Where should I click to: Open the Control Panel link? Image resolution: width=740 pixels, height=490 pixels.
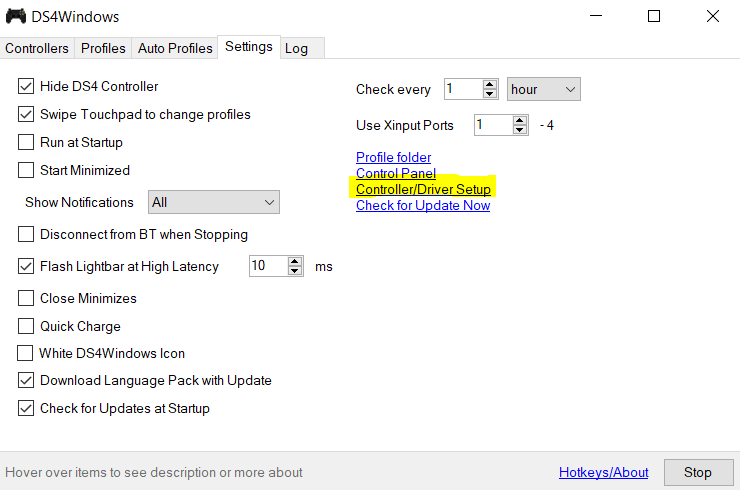coord(396,173)
